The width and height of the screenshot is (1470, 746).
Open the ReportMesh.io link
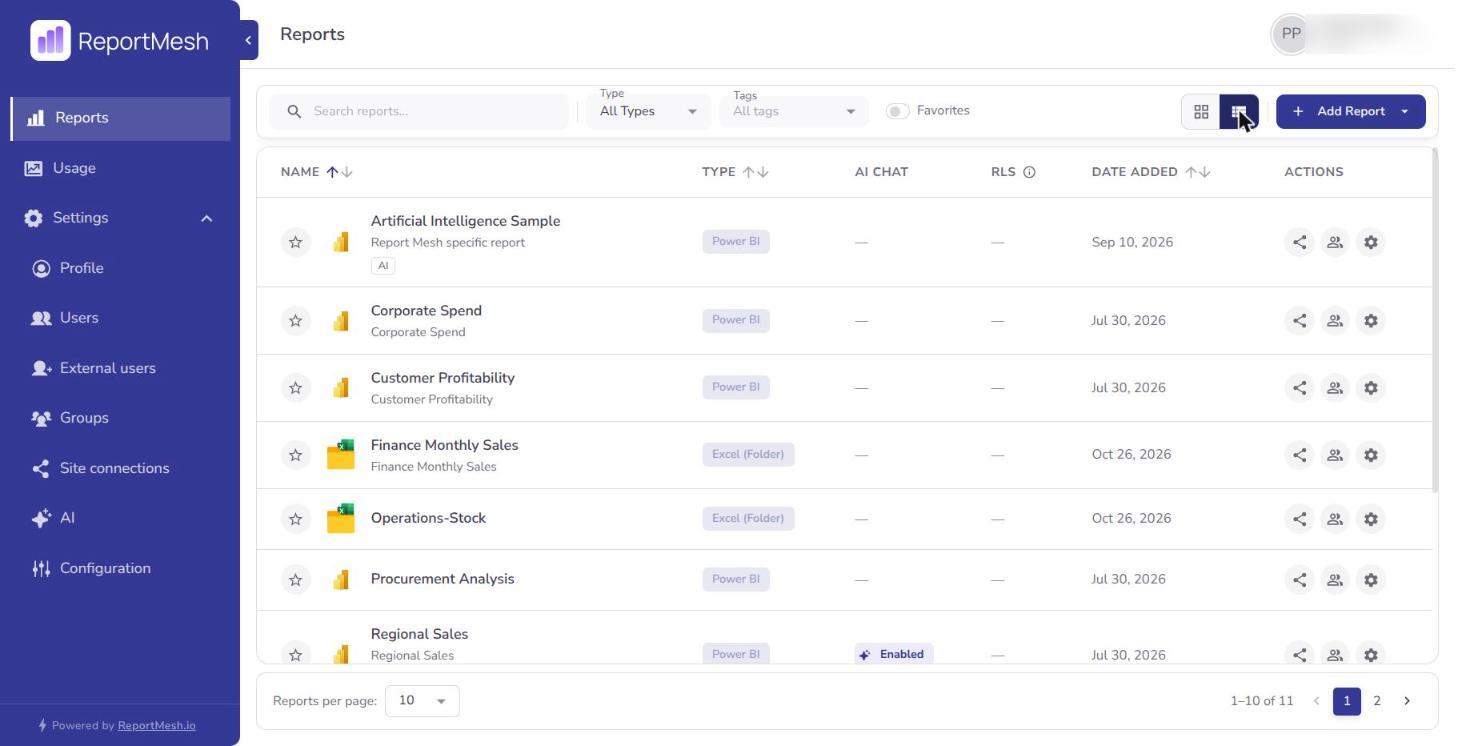tap(157, 726)
